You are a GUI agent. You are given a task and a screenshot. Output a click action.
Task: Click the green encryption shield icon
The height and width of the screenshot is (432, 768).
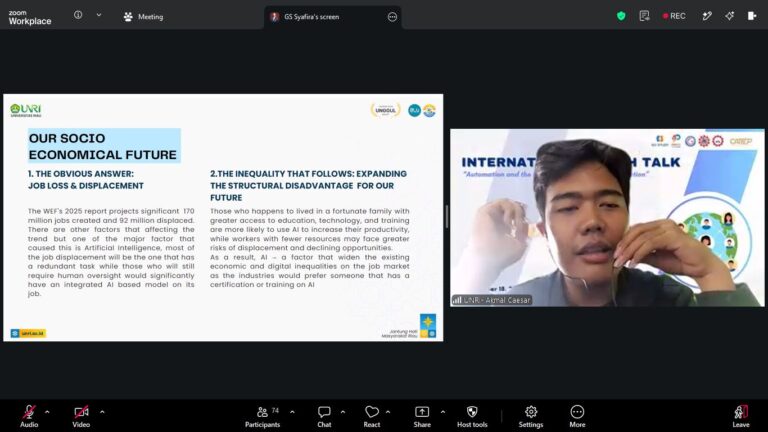(x=621, y=16)
